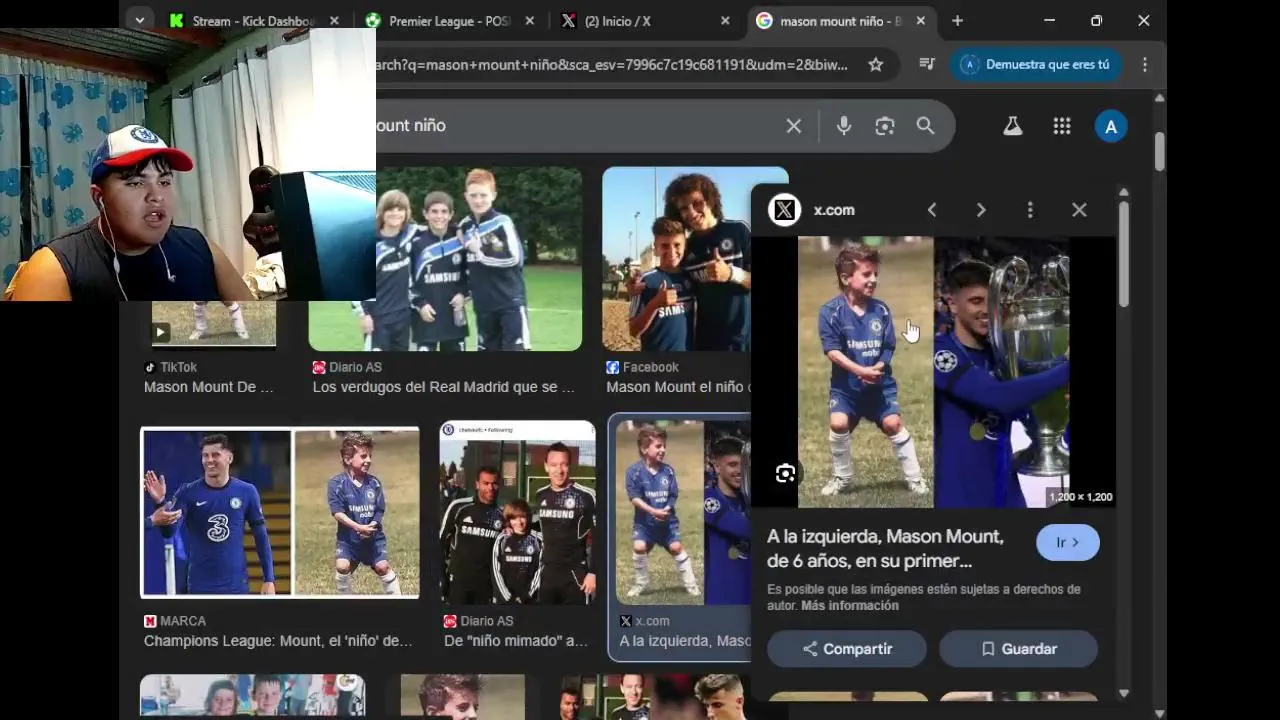Click the Guardar button
The width and height of the screenshot is (1280, 720).
(x=1018, y=649)
